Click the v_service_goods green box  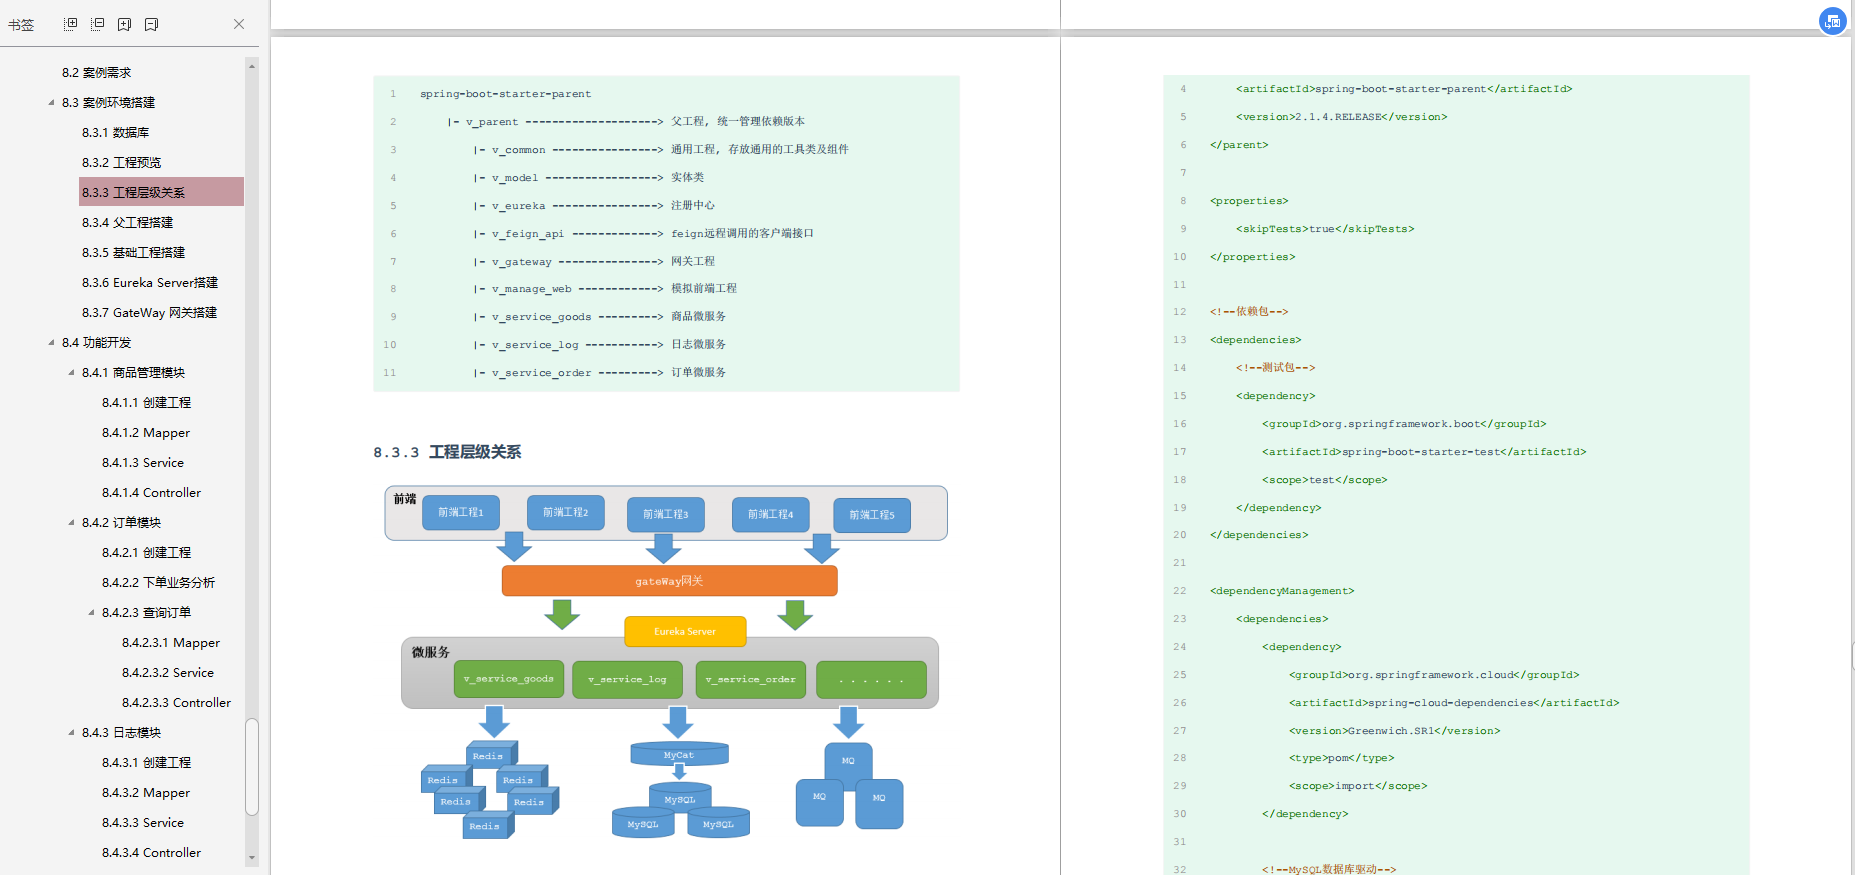509,679
